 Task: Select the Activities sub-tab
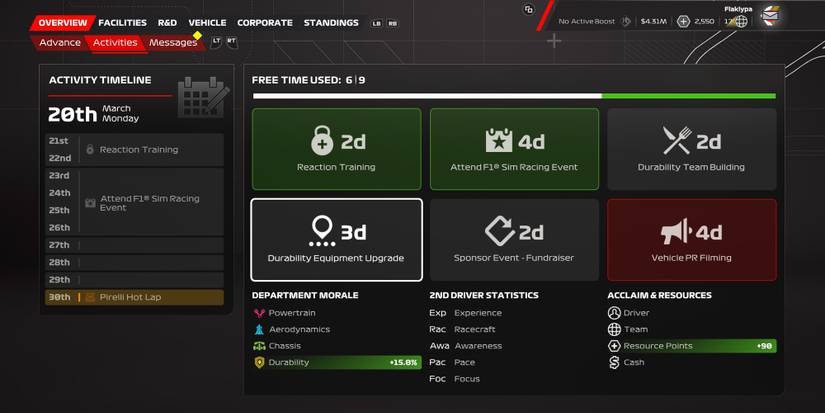point(115,43)
